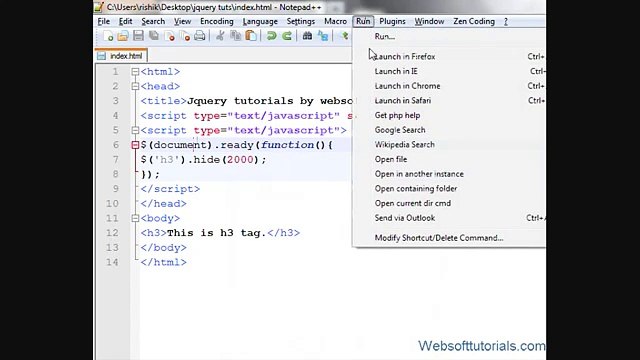The image size is (640, 360).
Task: Collapse the red fold marker on line 6
Action: coord(135,145)
